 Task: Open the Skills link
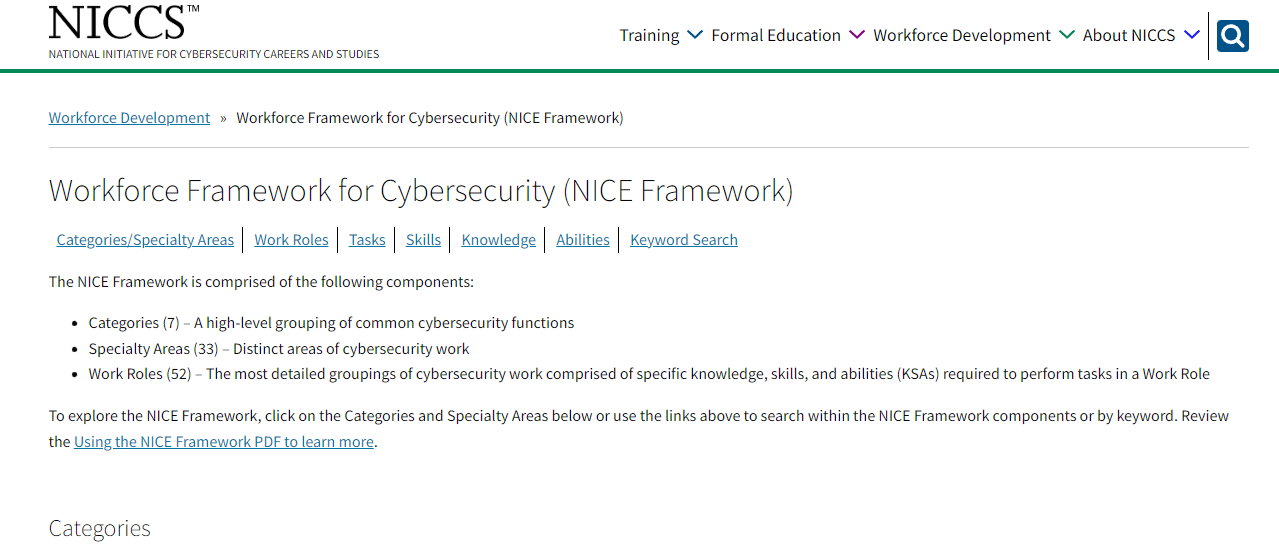click(x=423, y=240)
